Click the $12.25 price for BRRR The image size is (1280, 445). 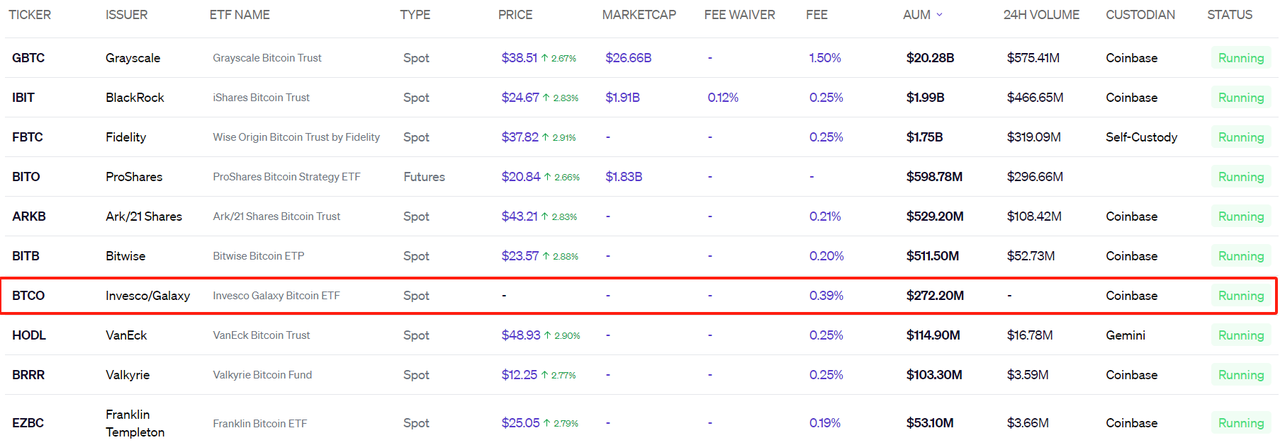(x=519, y=375)
